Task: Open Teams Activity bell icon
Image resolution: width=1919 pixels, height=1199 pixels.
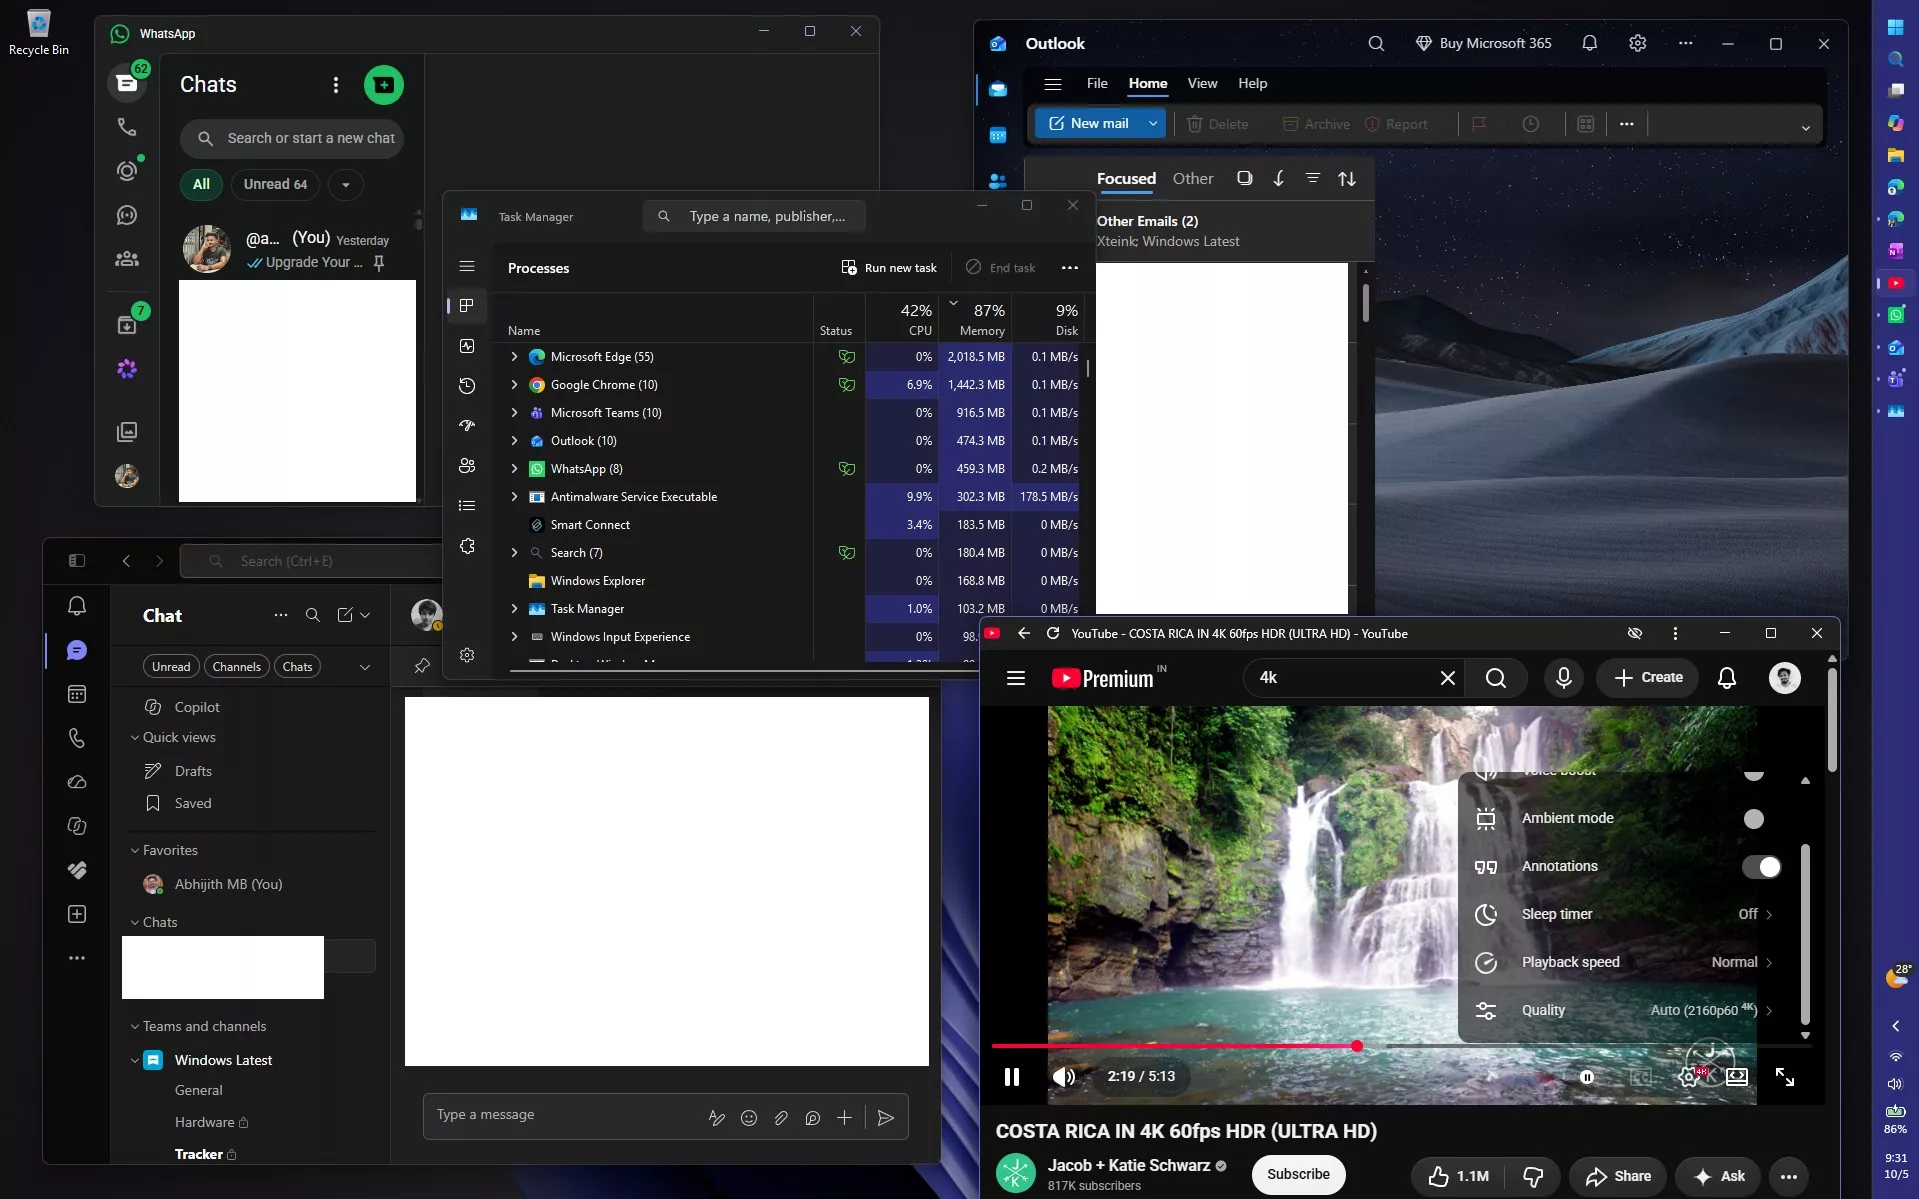Action: click(x=77, y=606)
